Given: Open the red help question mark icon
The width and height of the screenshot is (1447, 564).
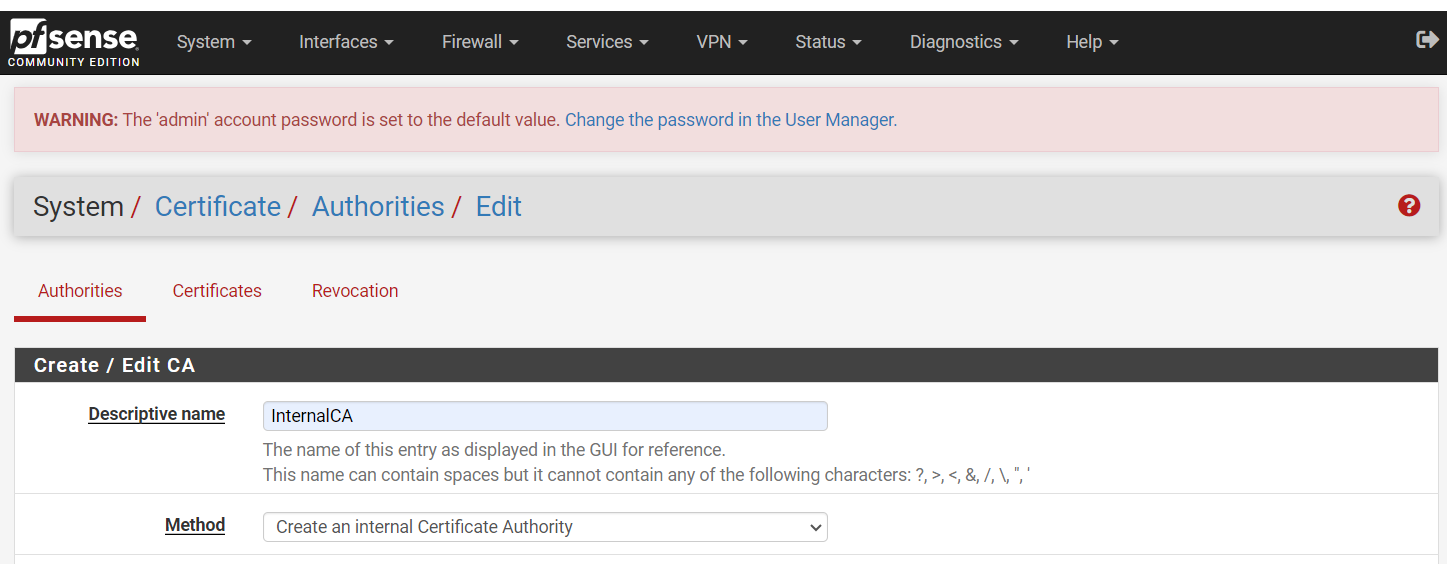Looking at the screenshot, I should click(1409, 206).
